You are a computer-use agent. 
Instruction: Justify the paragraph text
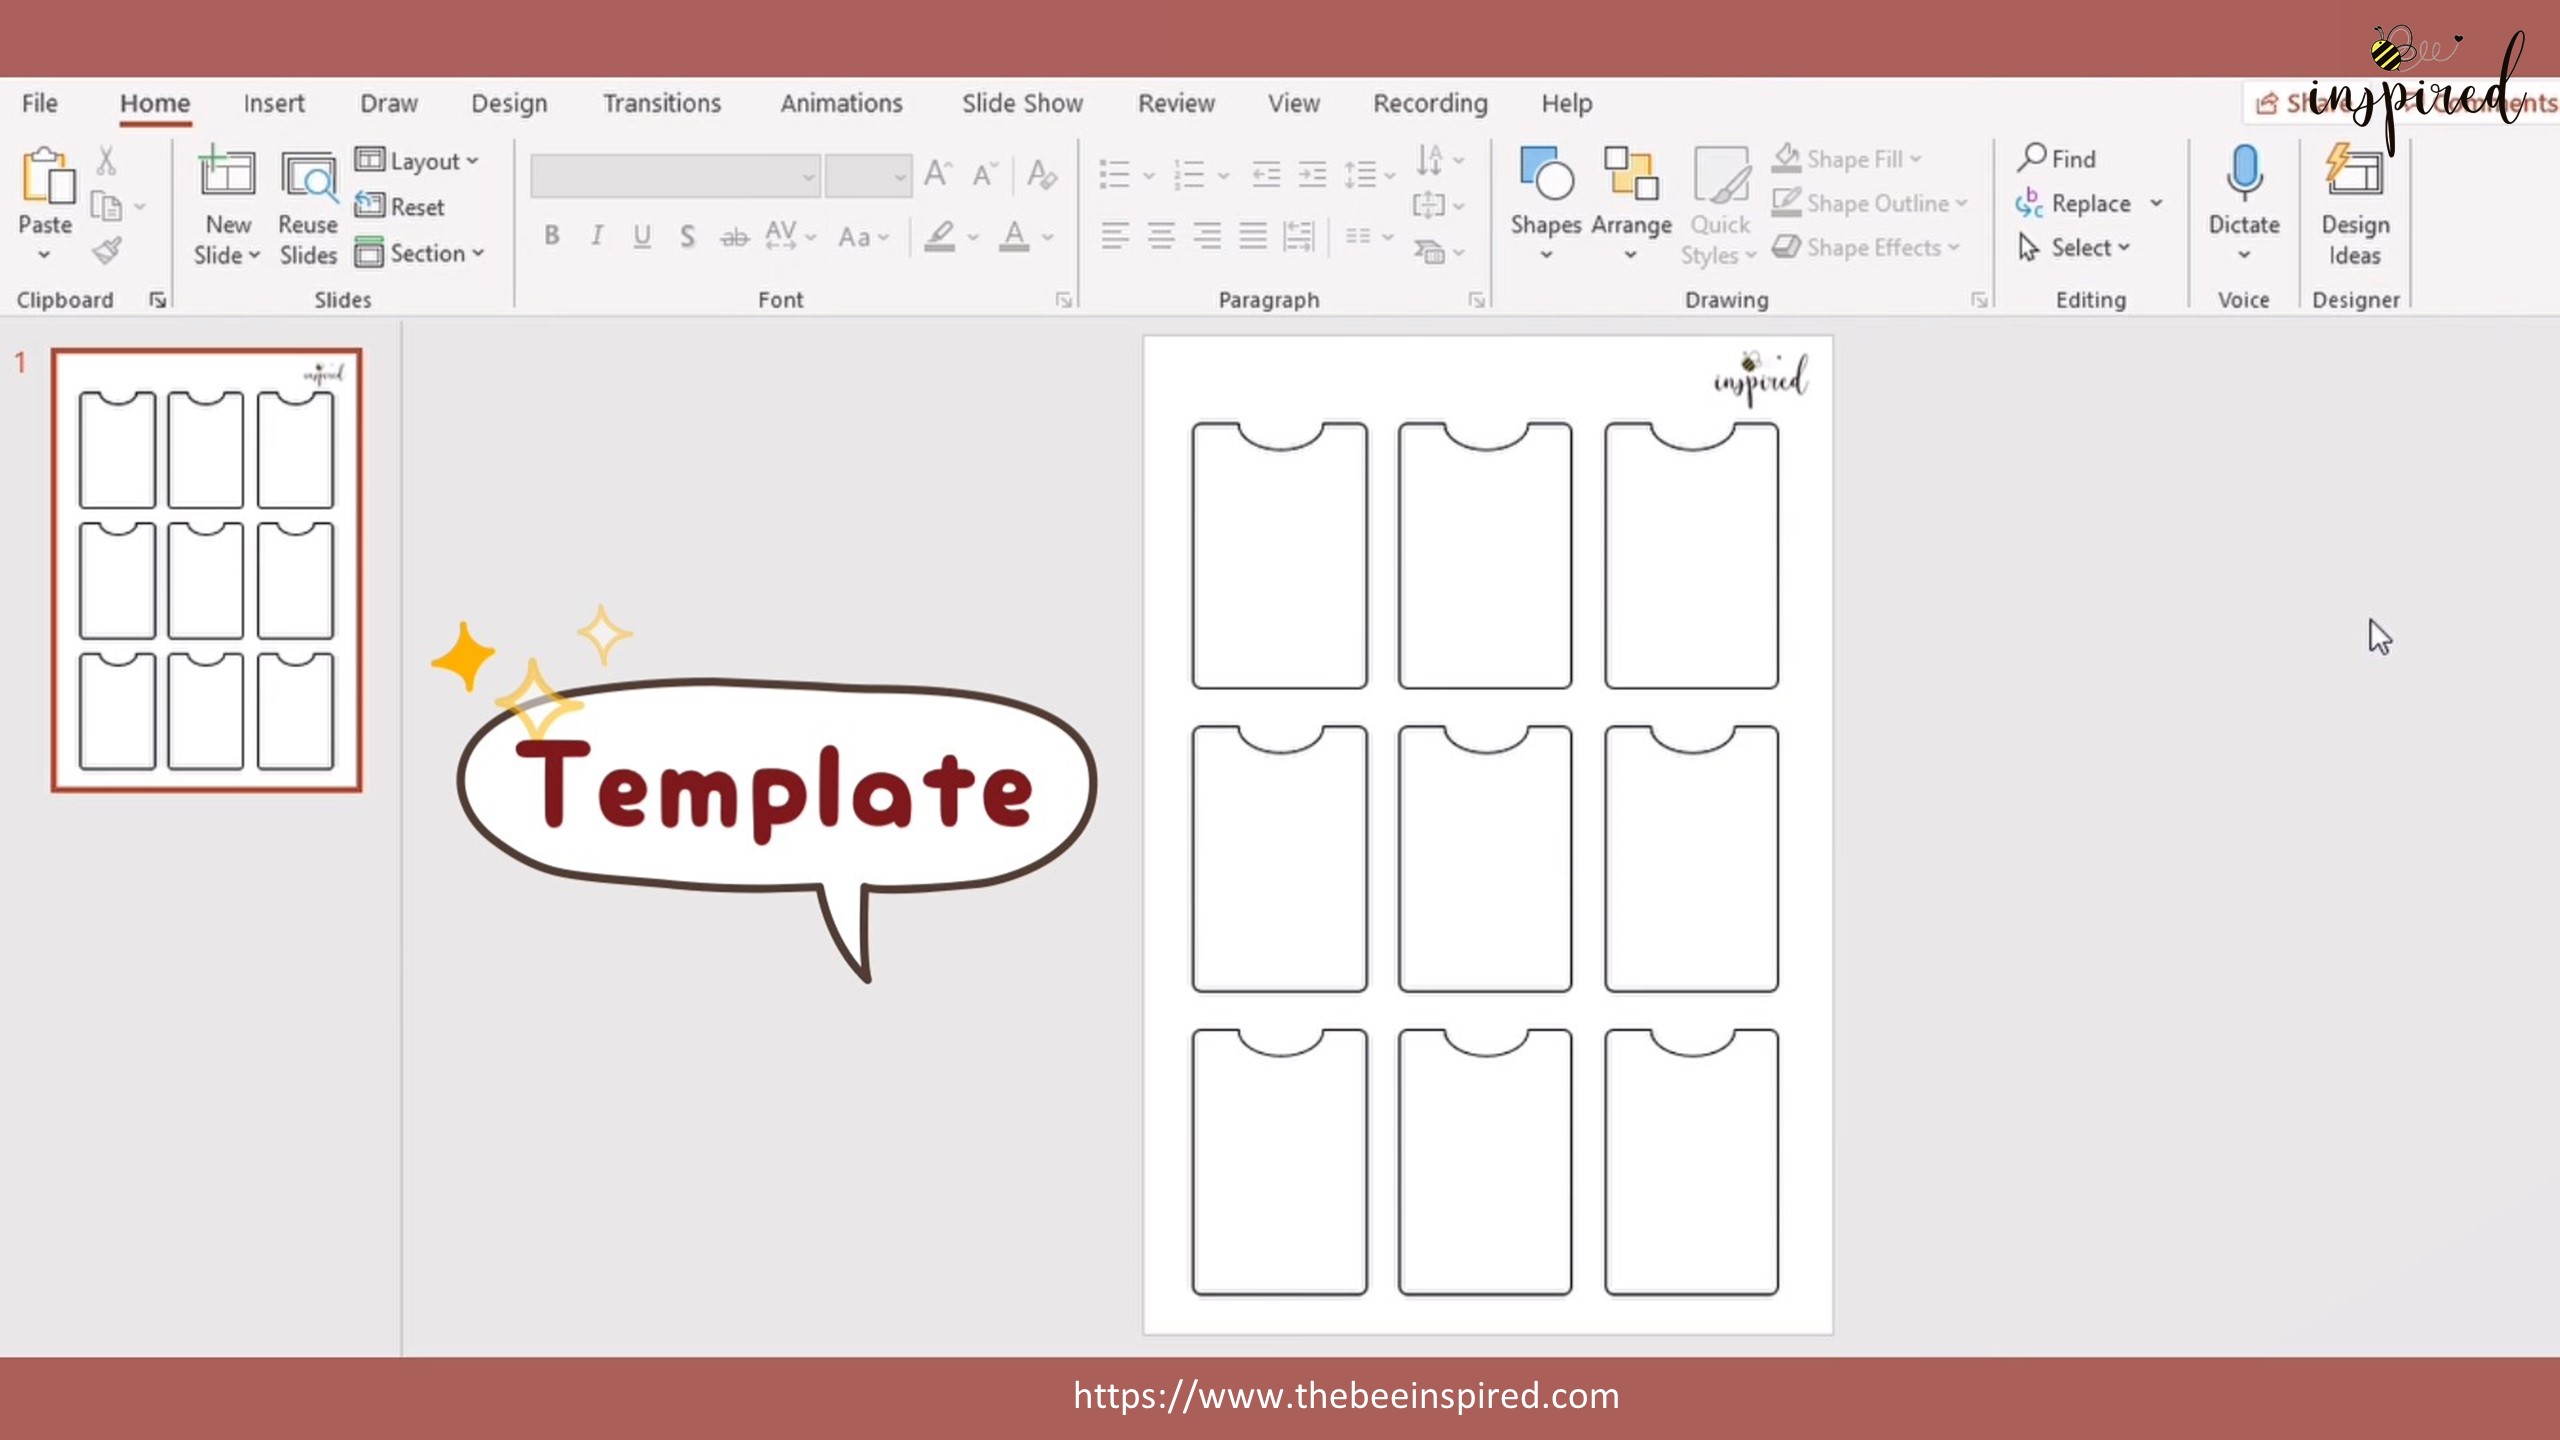pyautogui.click(x=1253, y=236)
